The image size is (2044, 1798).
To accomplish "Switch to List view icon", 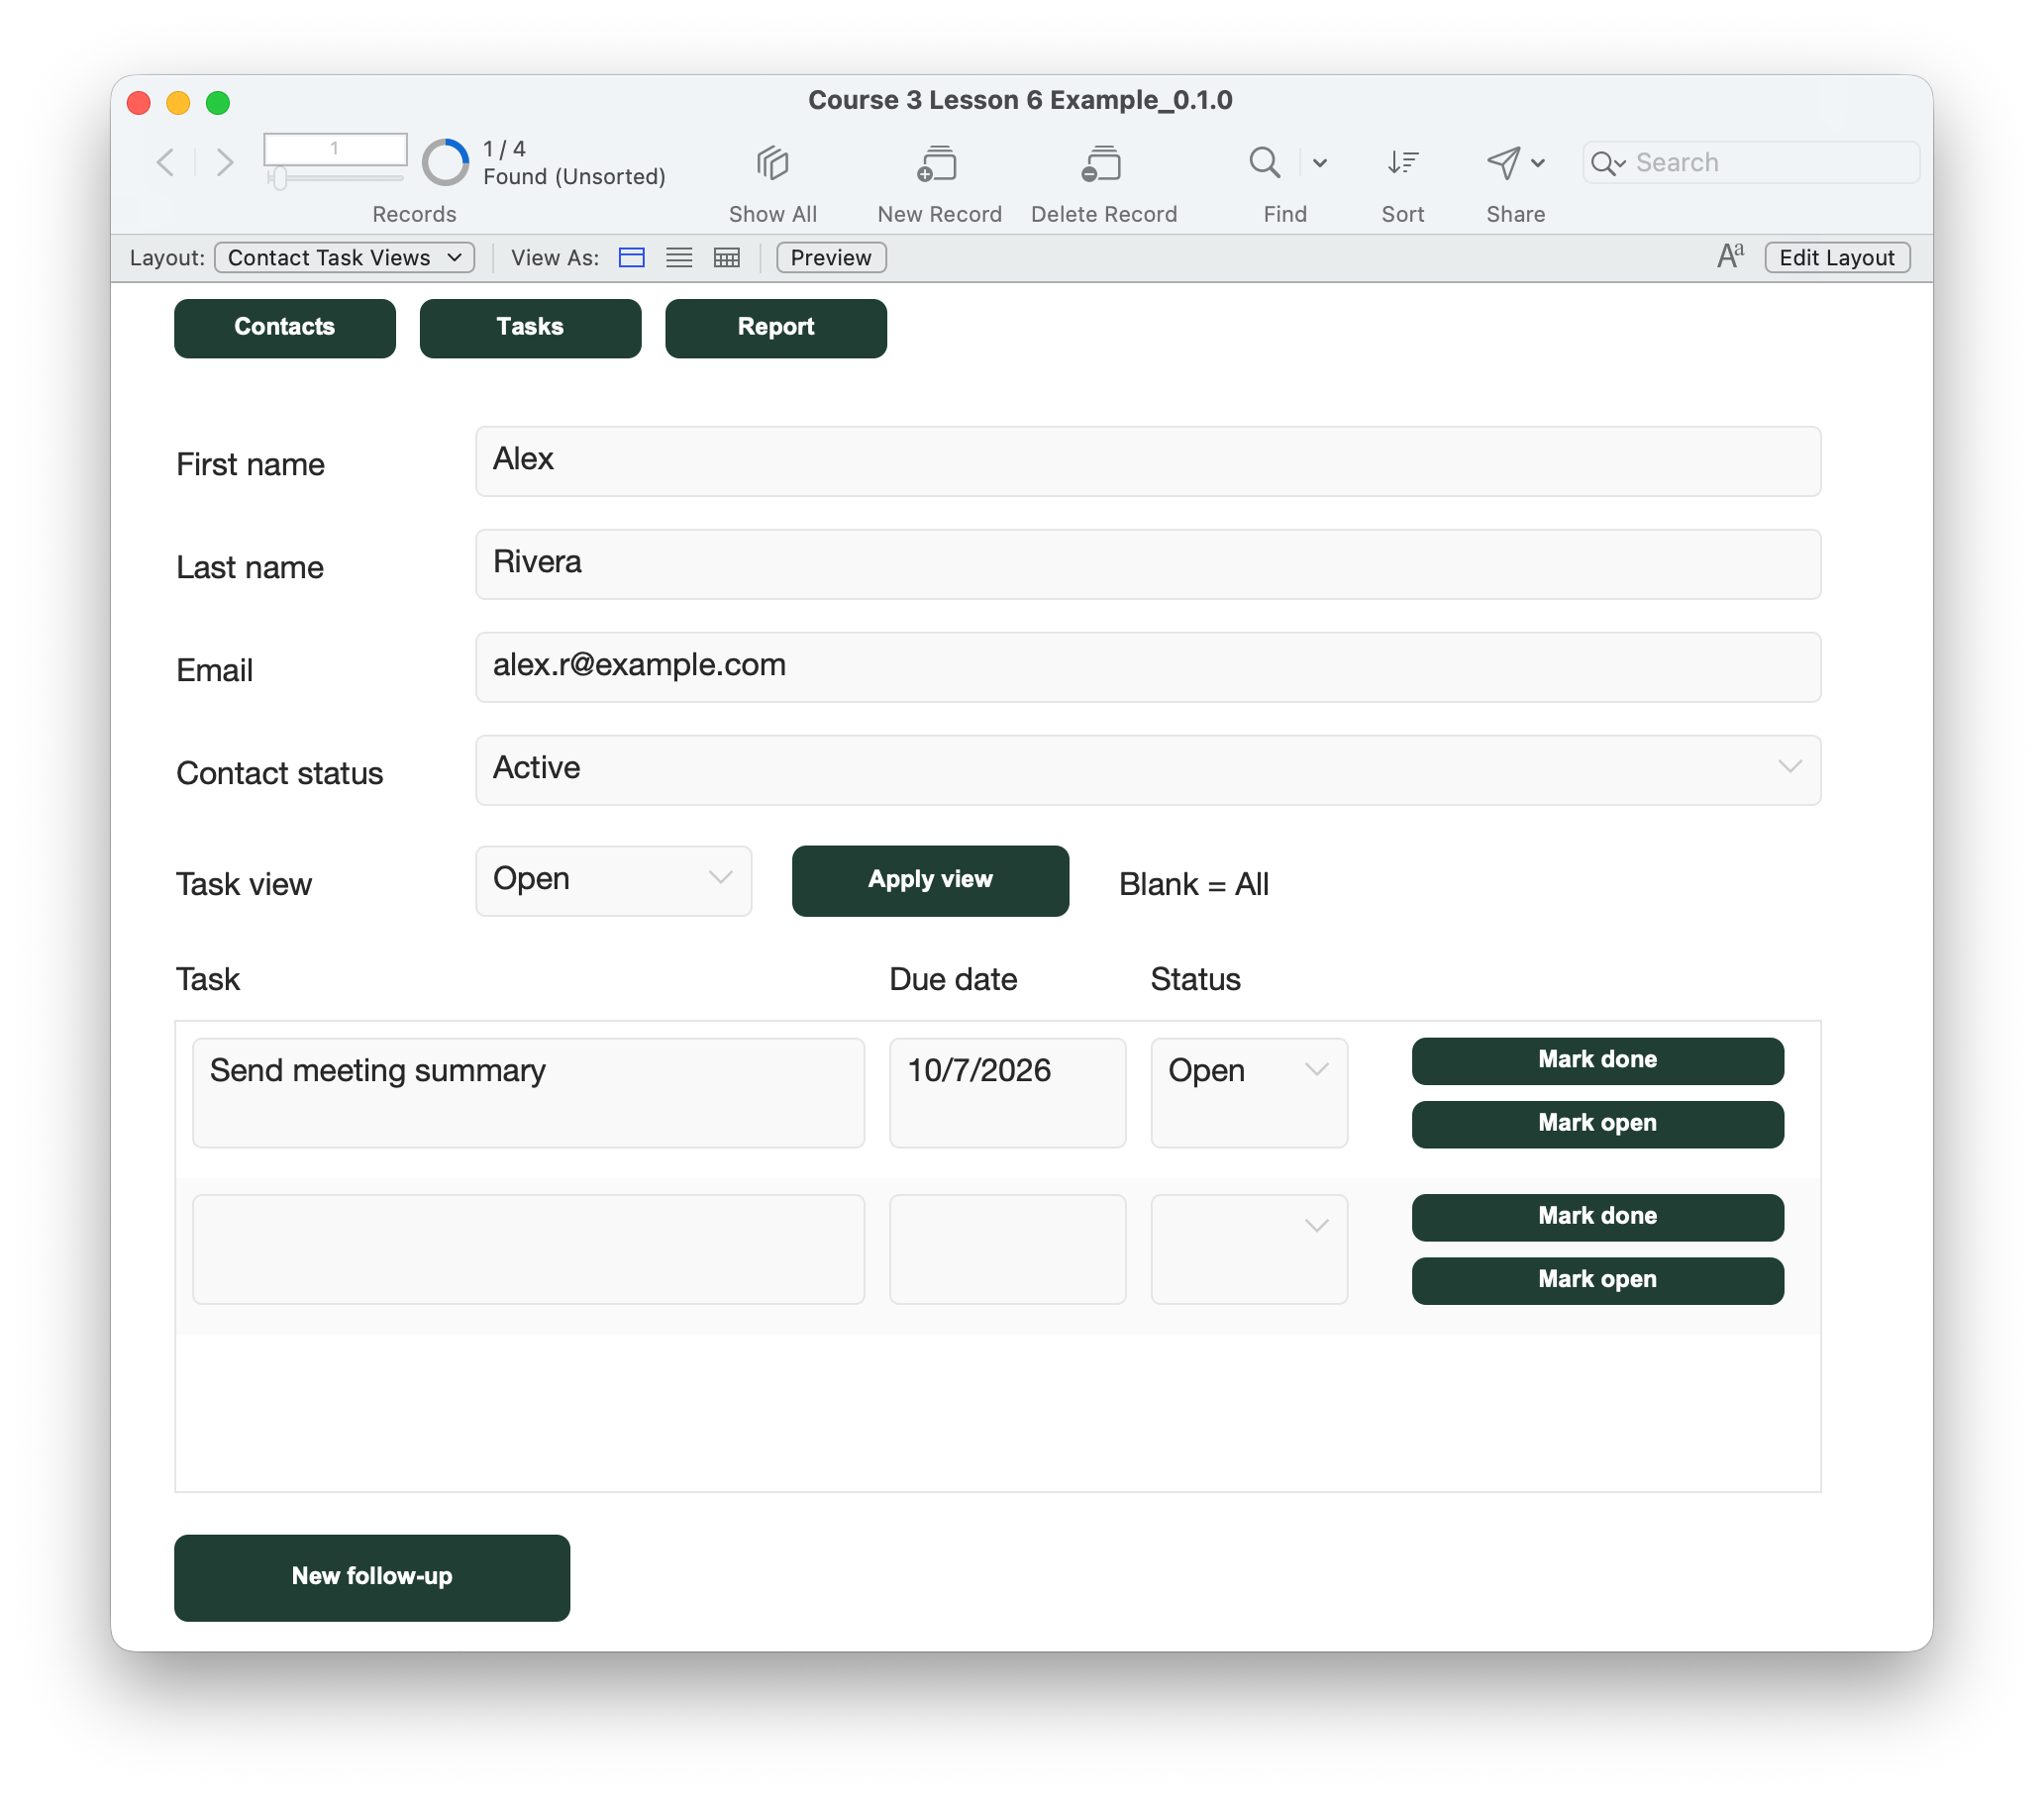I will point(679,257).
